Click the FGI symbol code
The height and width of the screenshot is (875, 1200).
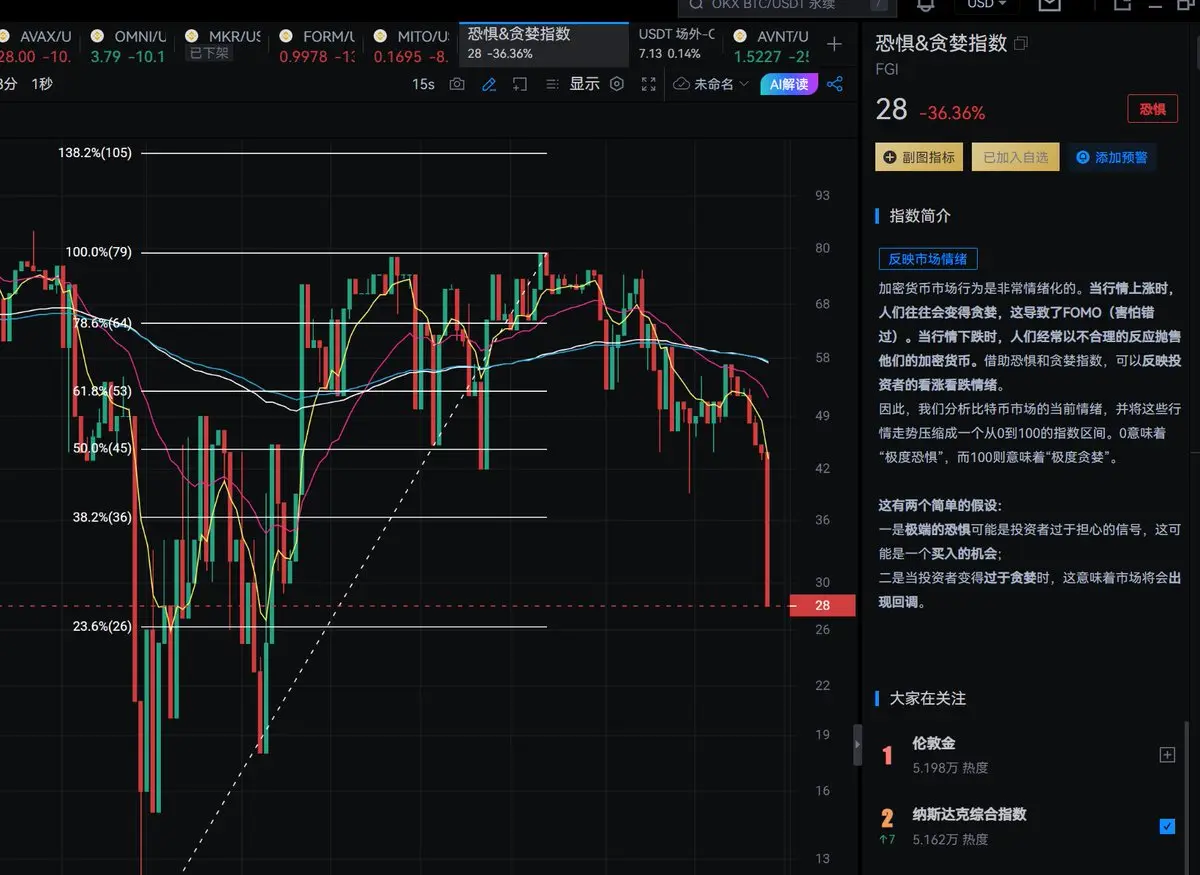(887, 68)
